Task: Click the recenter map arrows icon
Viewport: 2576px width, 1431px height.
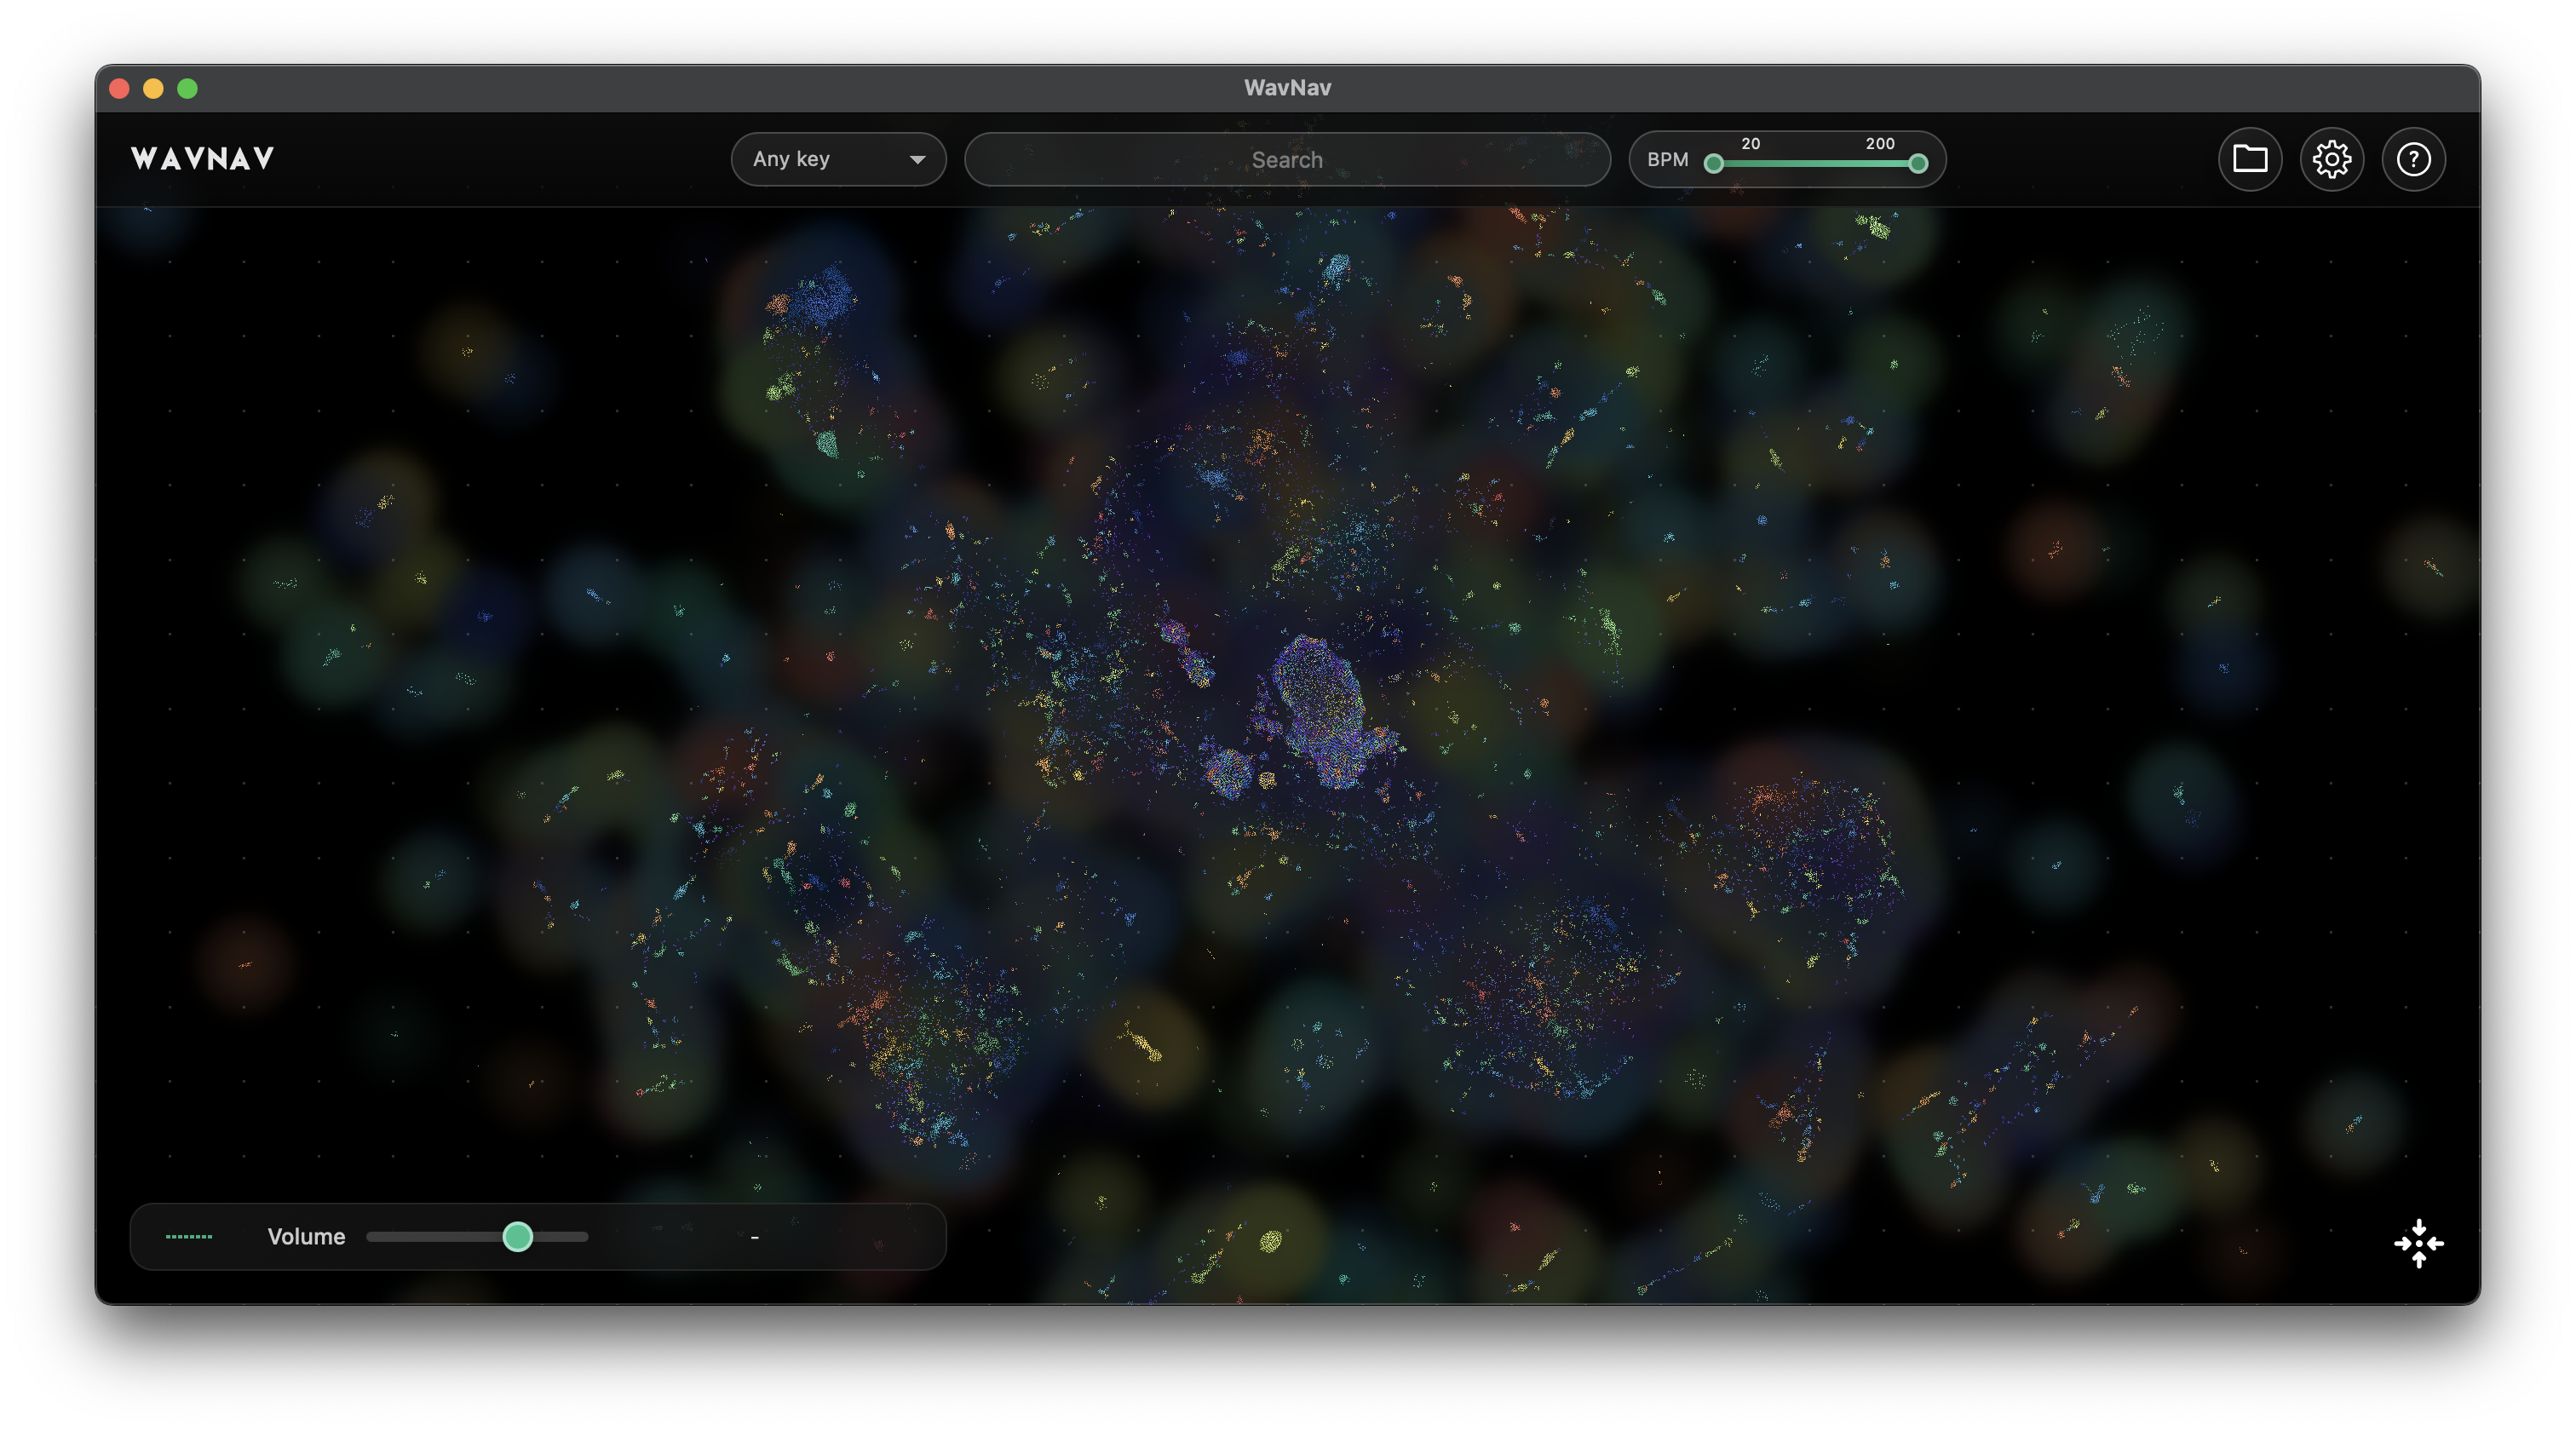Action: coord(2418,1243)
